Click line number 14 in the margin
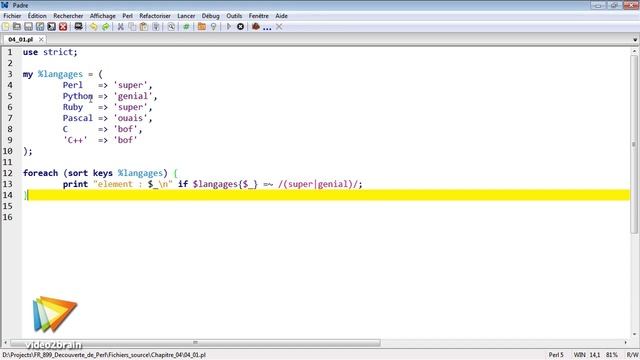This screenshot has width=640, height=360. coord(8,195)
